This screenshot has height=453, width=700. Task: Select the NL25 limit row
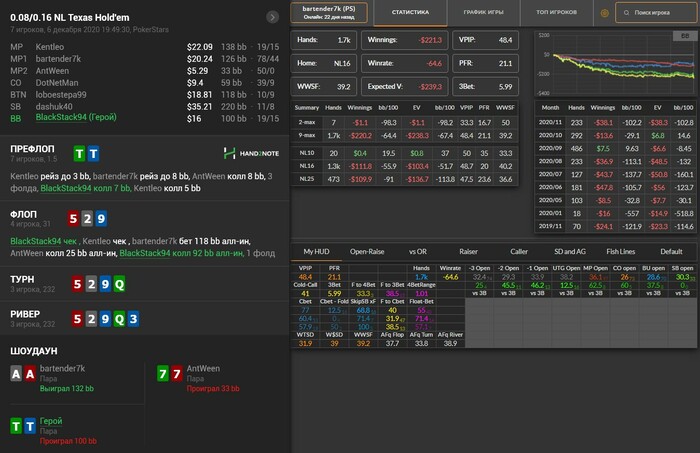(x=404, y=179)
